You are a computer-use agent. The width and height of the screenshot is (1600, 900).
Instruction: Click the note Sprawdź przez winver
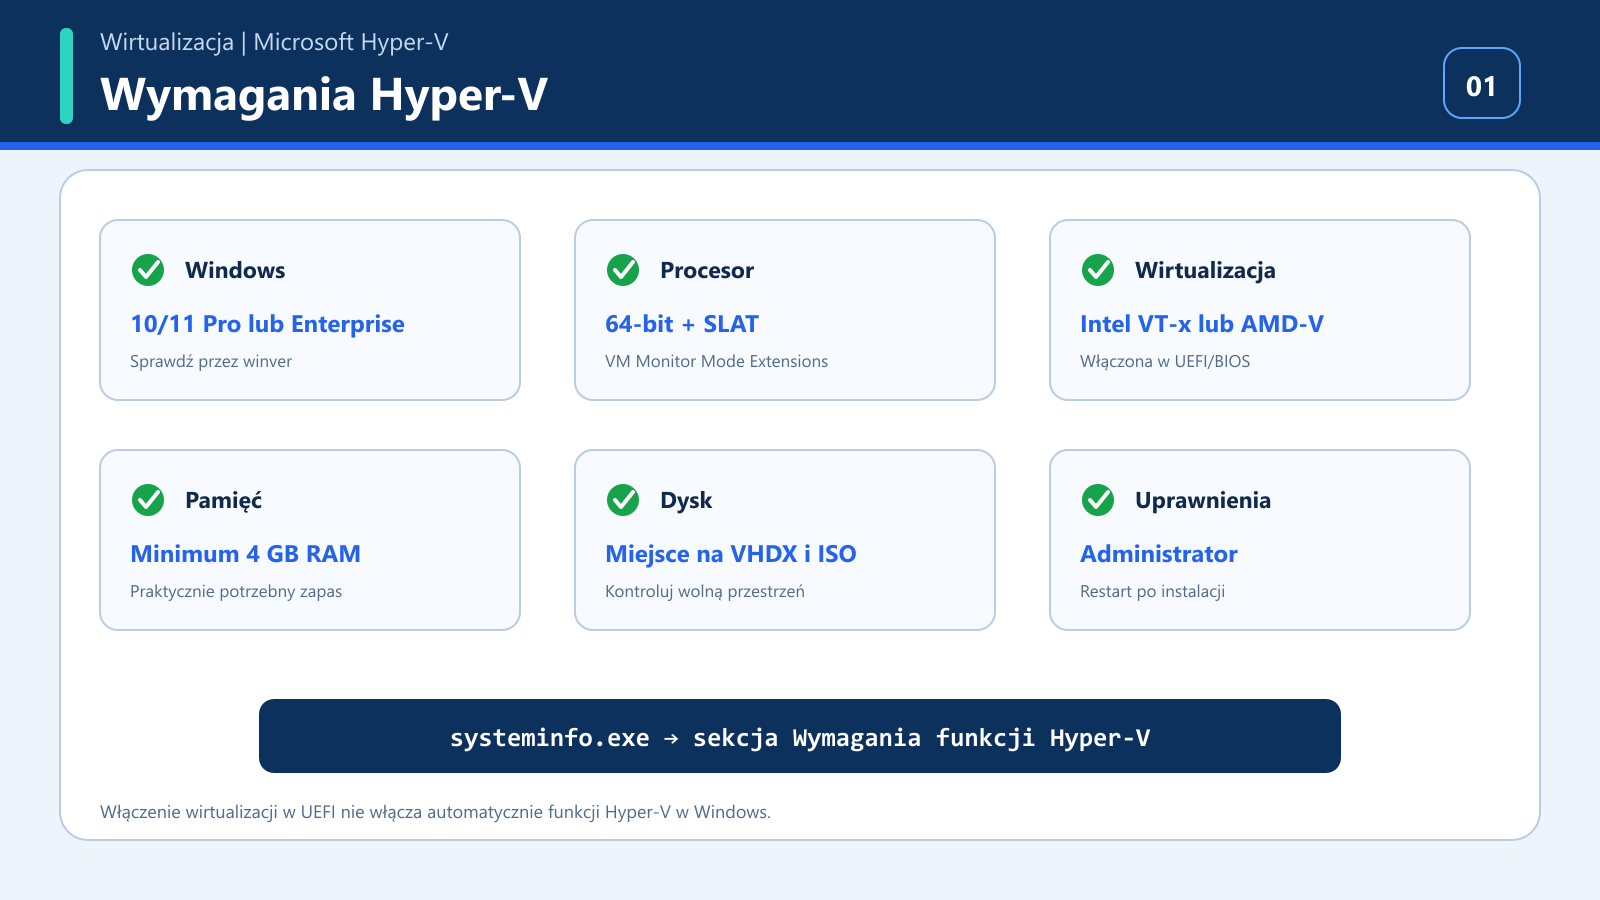point(211,361)
